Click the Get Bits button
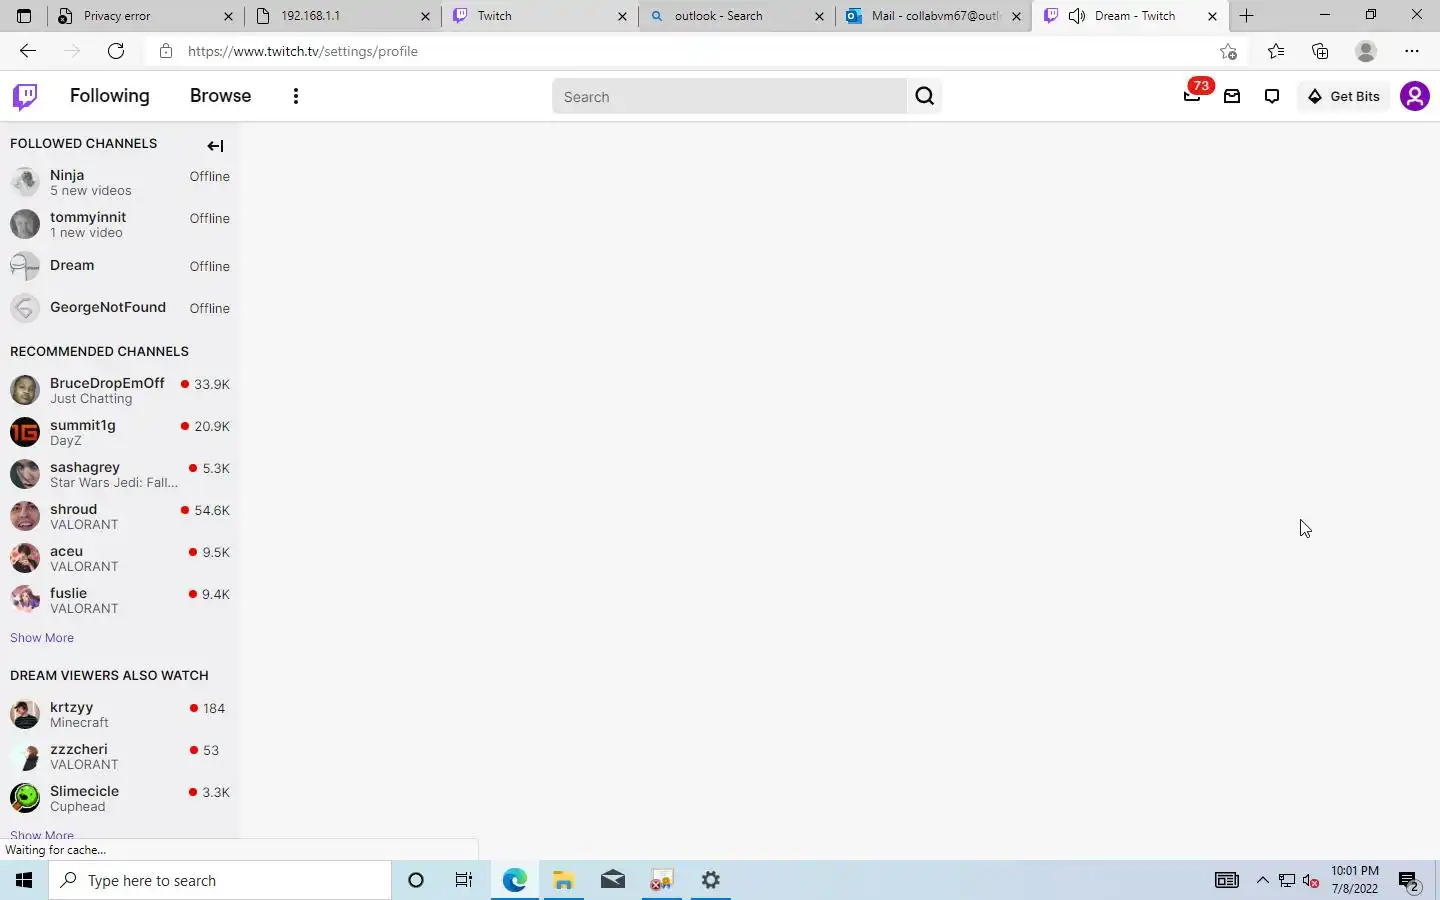 click(x=1344, y=96)
